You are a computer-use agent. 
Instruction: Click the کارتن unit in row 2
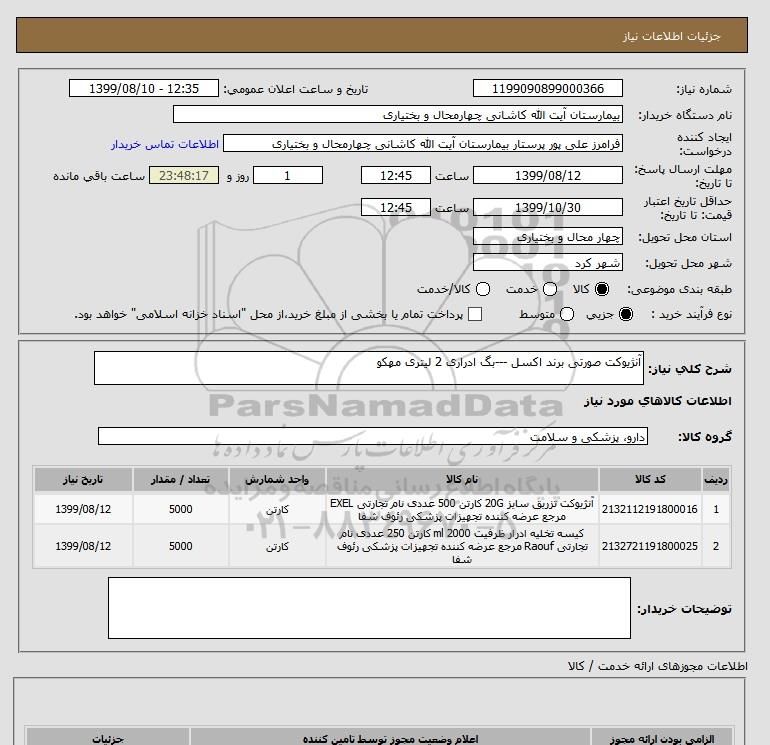277,547
